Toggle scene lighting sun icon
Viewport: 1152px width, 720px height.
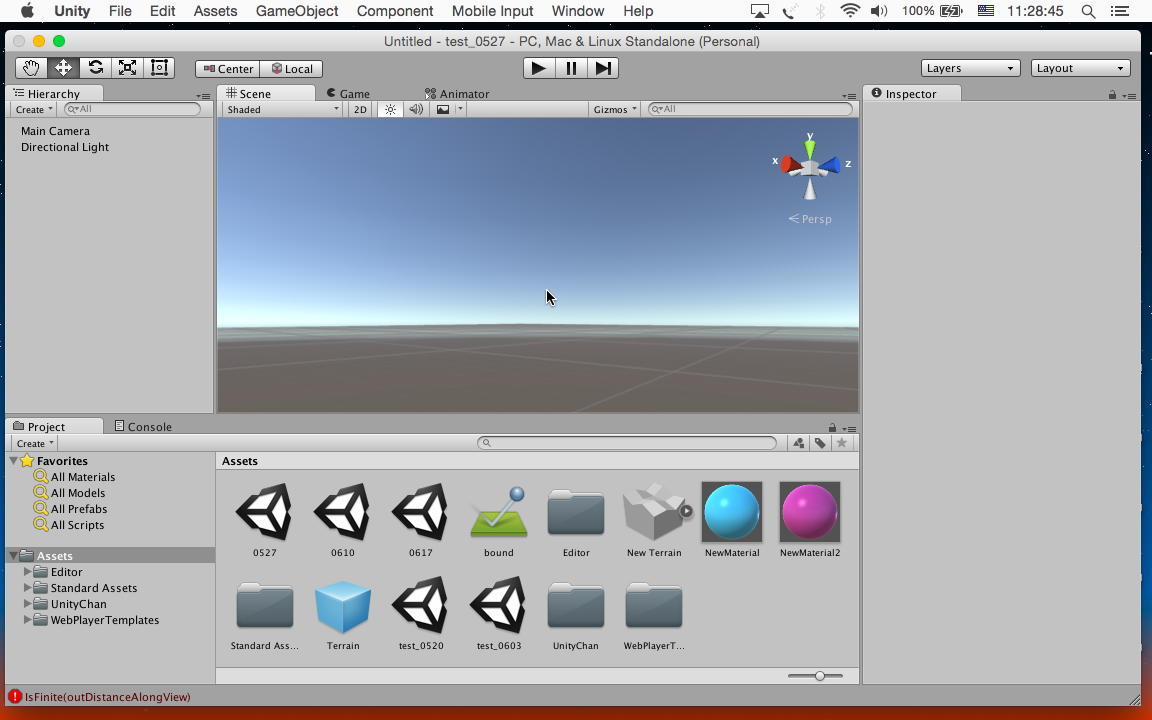click(x=390, y=109)
